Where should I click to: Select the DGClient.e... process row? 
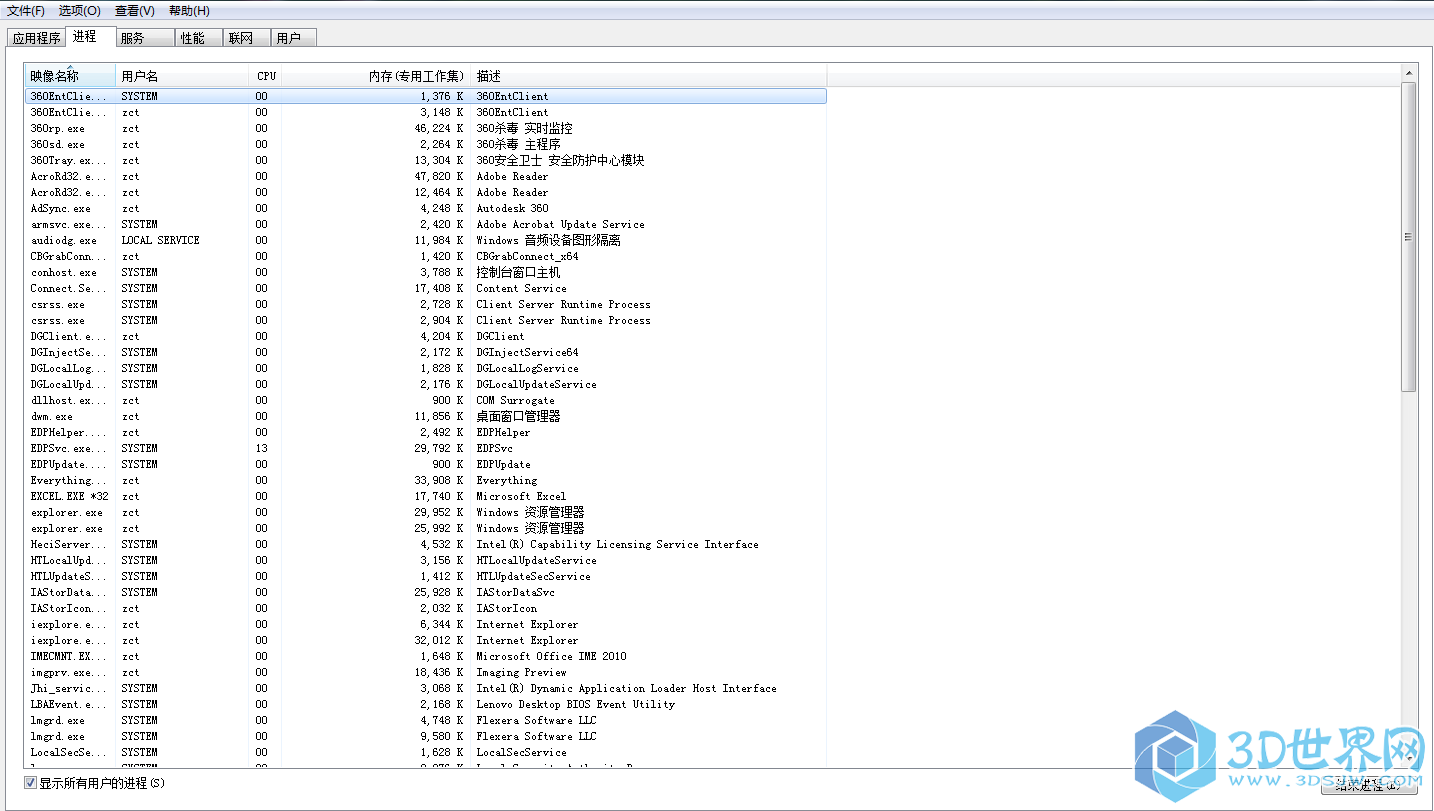point(426,336)
